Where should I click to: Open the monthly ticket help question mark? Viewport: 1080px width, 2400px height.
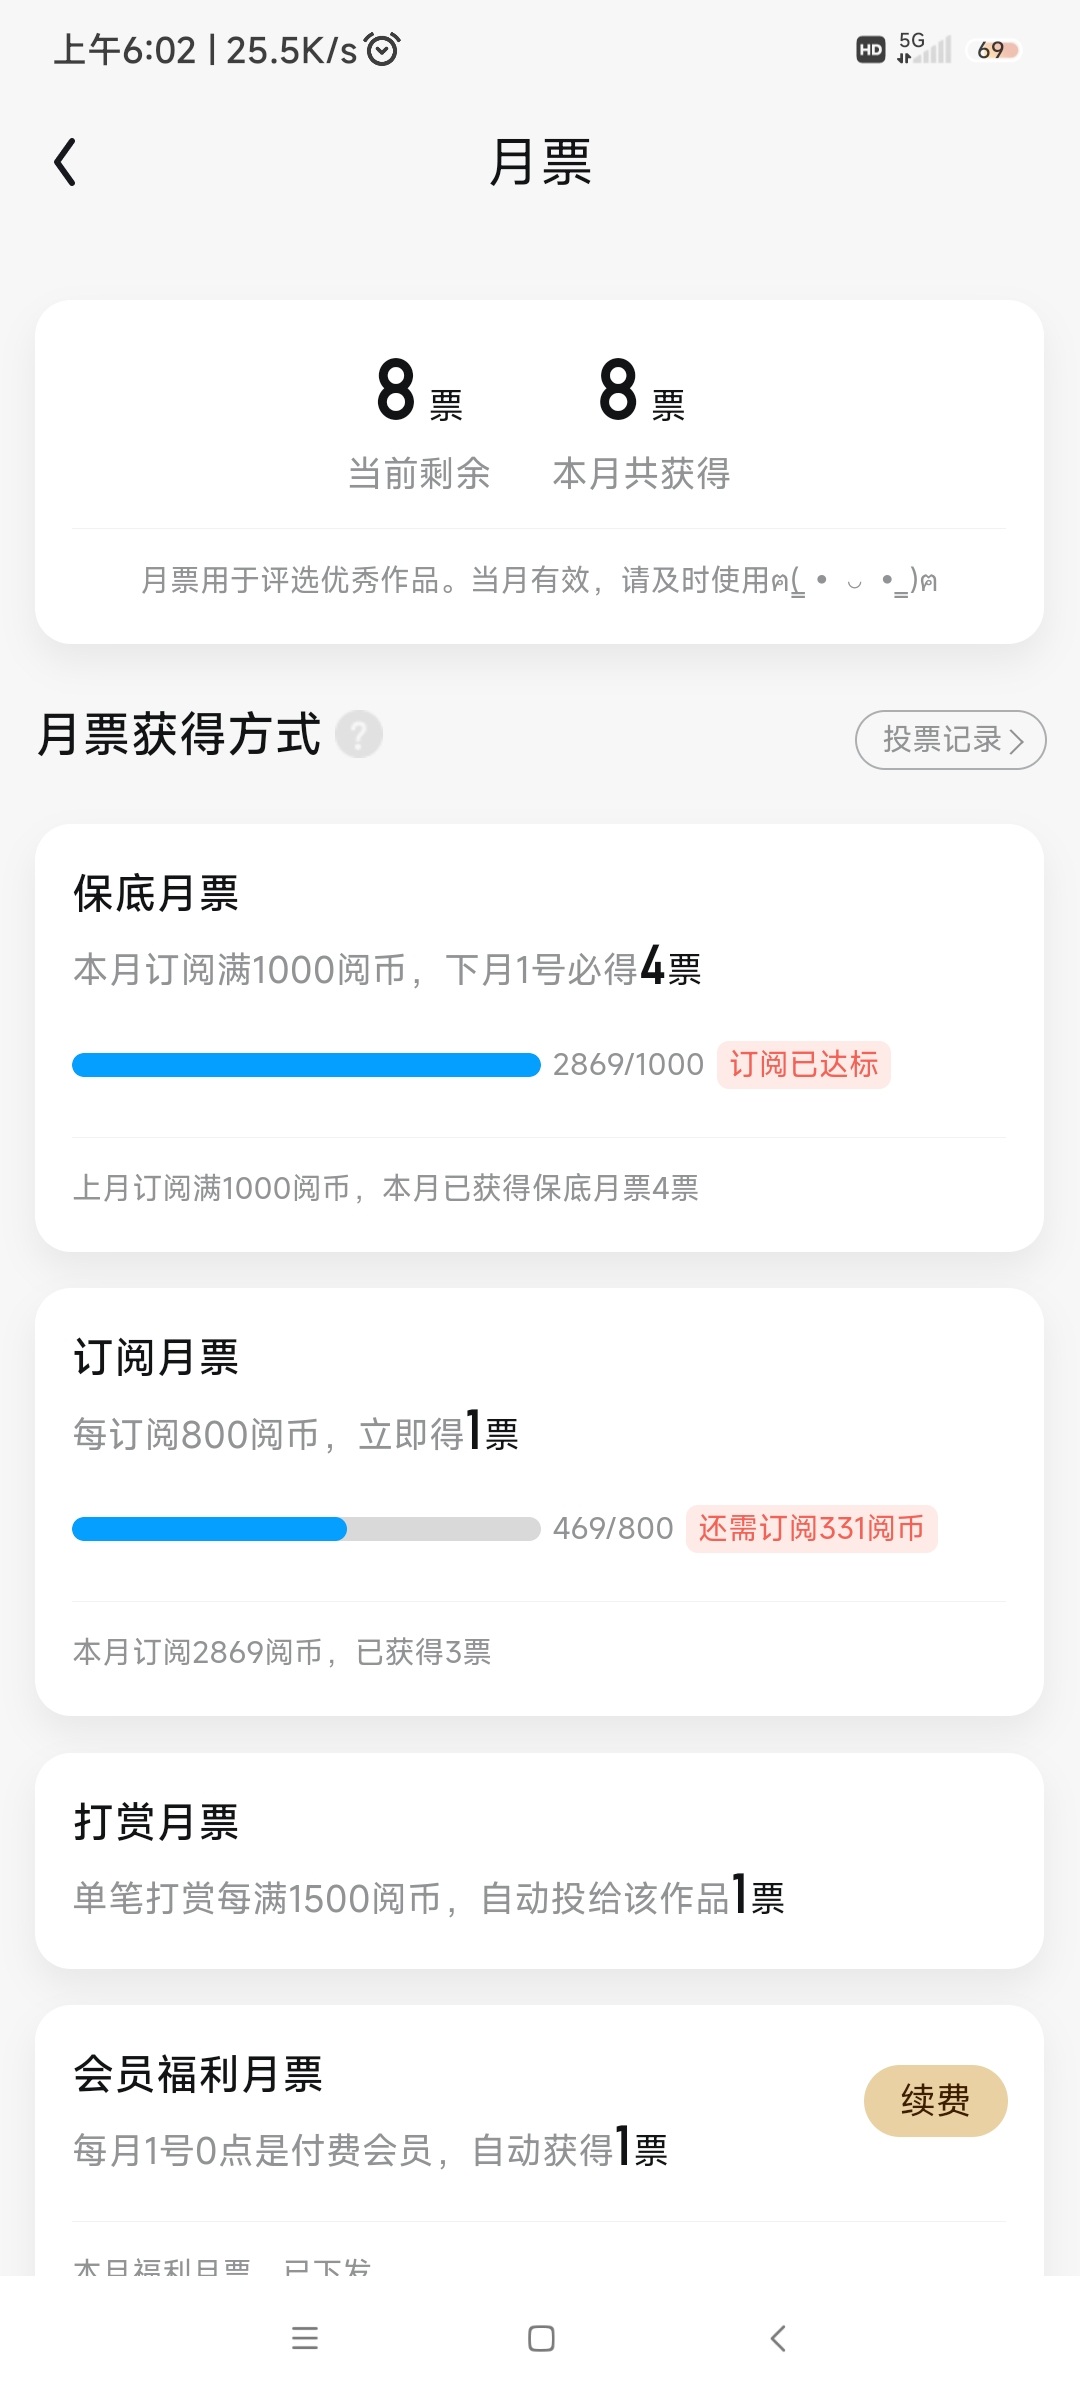tap(359, 735)
